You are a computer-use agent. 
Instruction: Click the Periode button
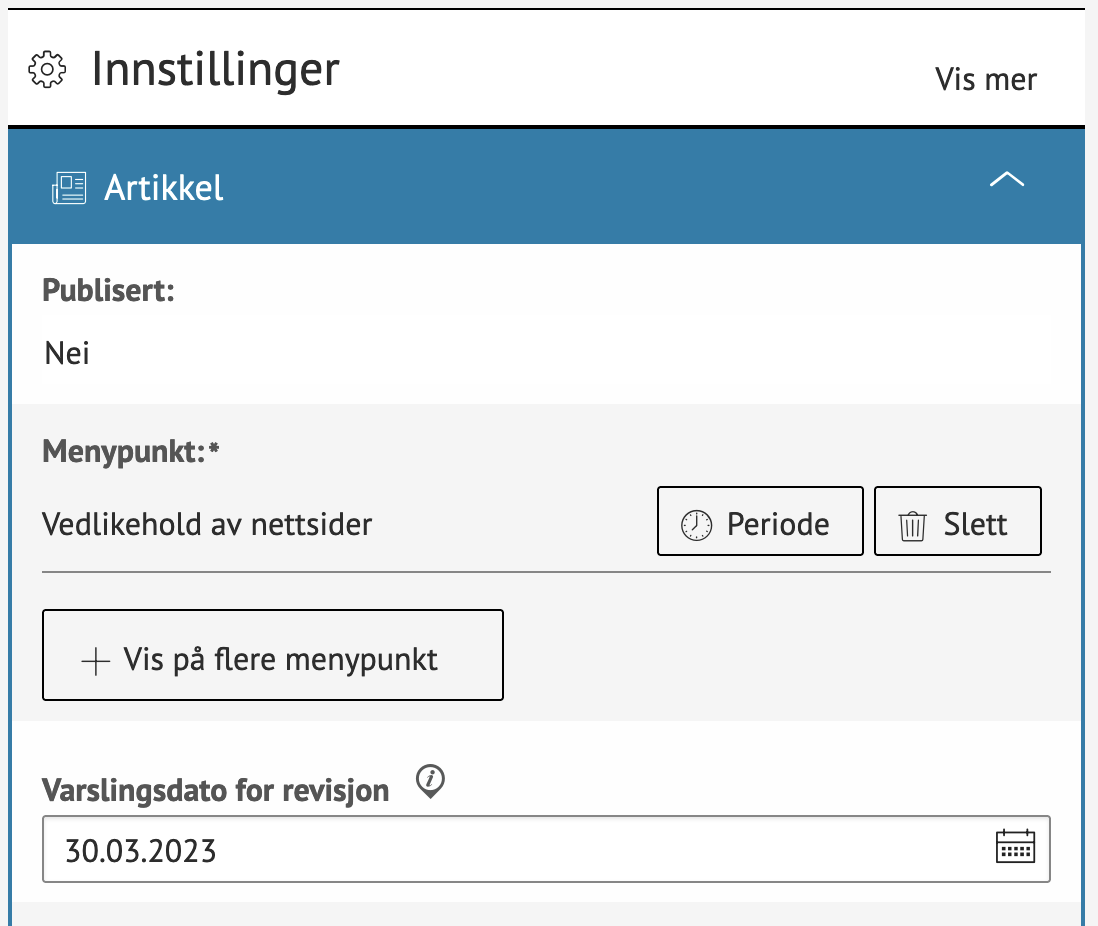(760, 521)
